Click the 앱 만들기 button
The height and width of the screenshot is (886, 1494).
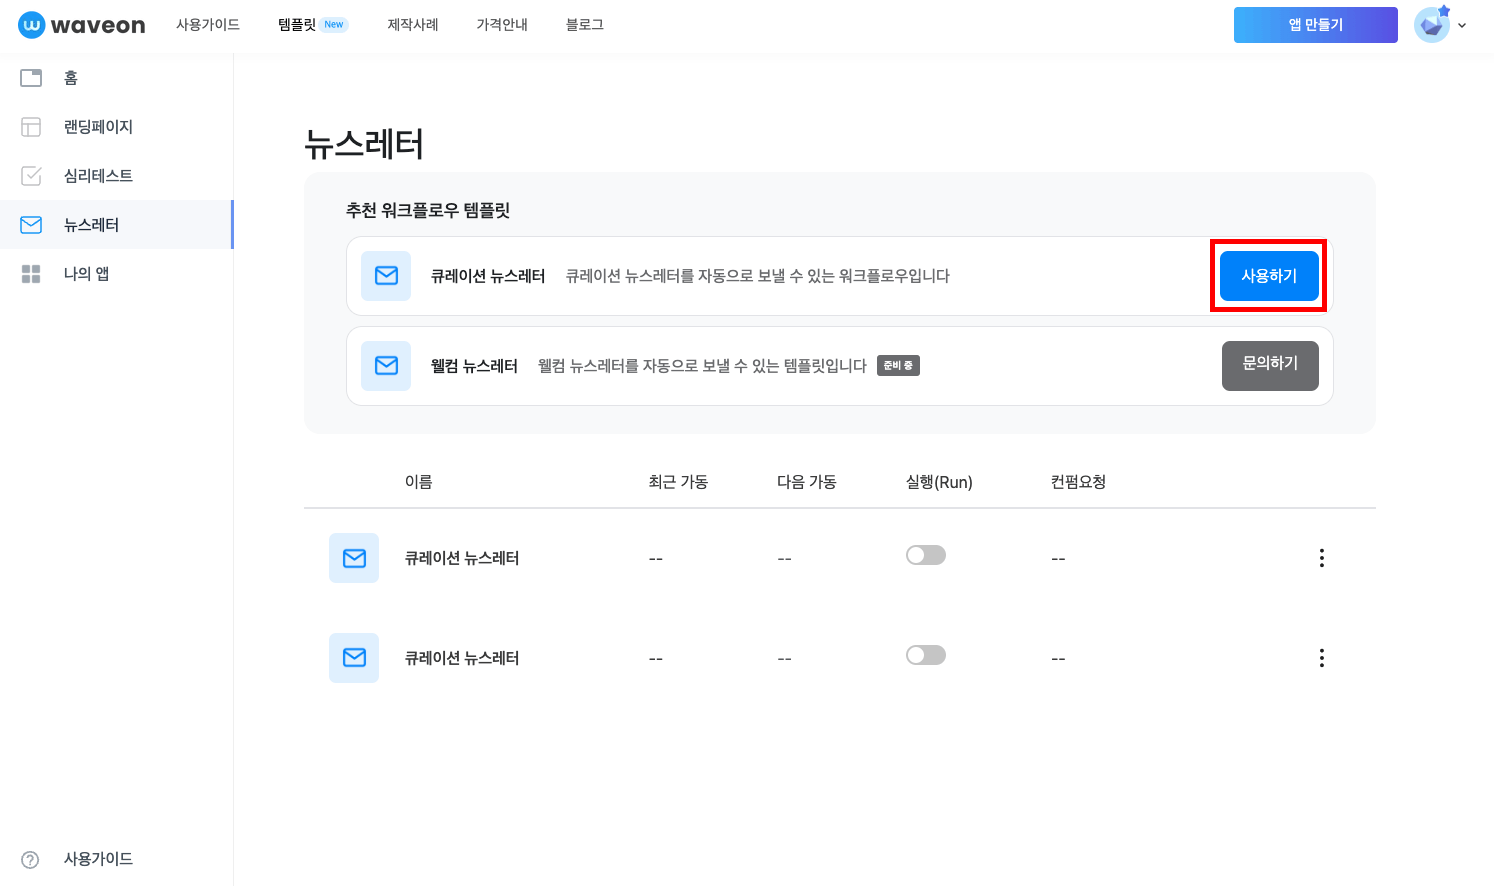click(1315, 25)
